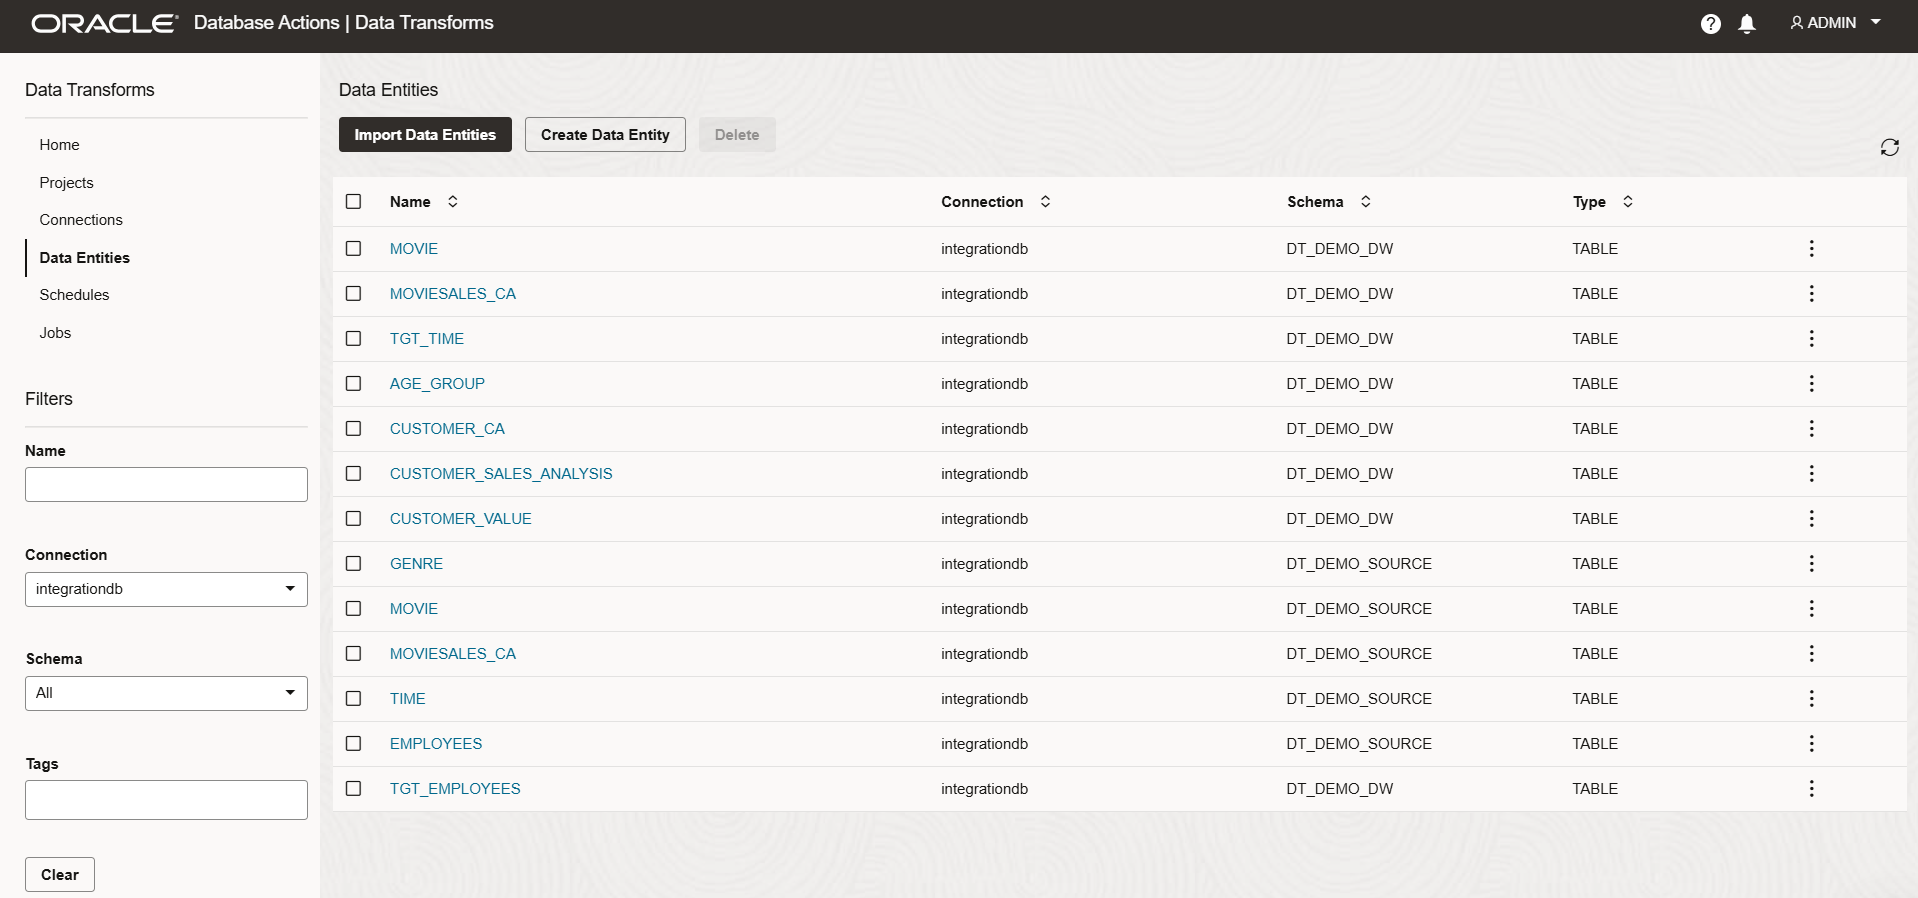Image resolution: width=1918 pixels, height=898 pixels.
Task: Open actions menu for AGE_GROUP row
Action: point(1811,384)
